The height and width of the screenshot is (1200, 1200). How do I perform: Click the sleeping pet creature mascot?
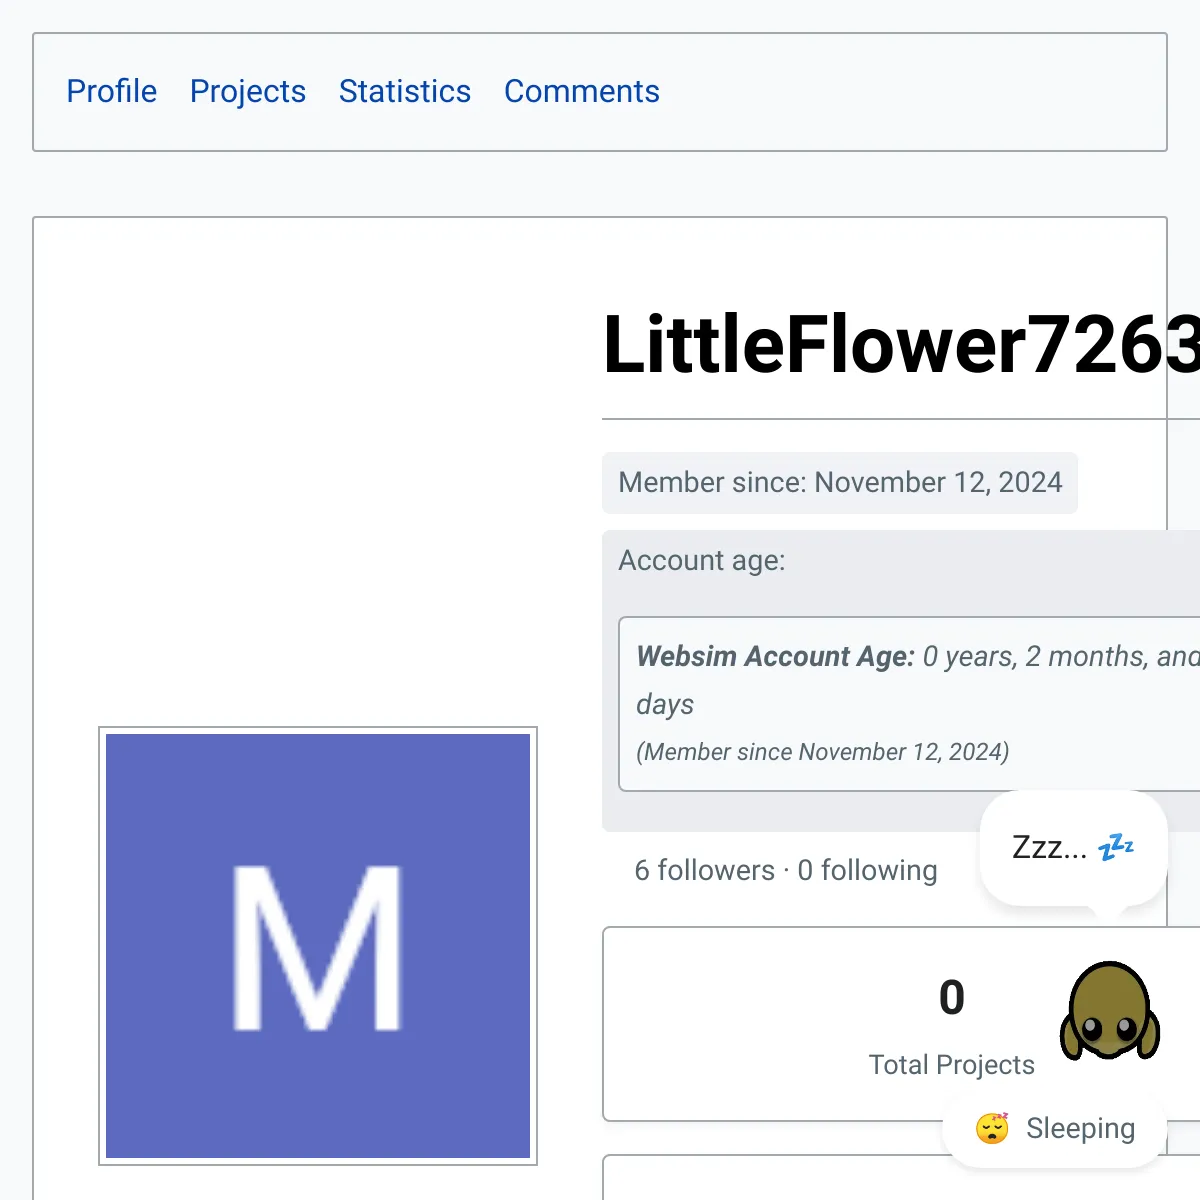pyautogui.click(x=1108, y=1010)
